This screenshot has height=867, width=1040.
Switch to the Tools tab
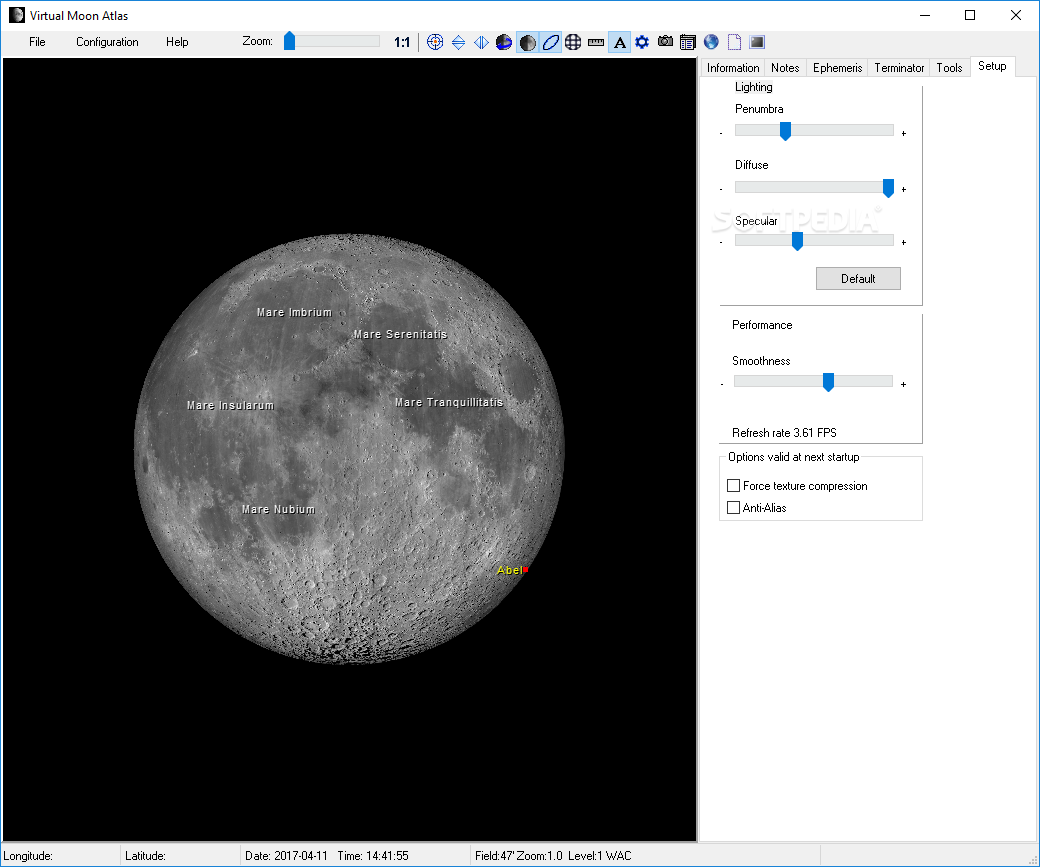coord(949,68)
